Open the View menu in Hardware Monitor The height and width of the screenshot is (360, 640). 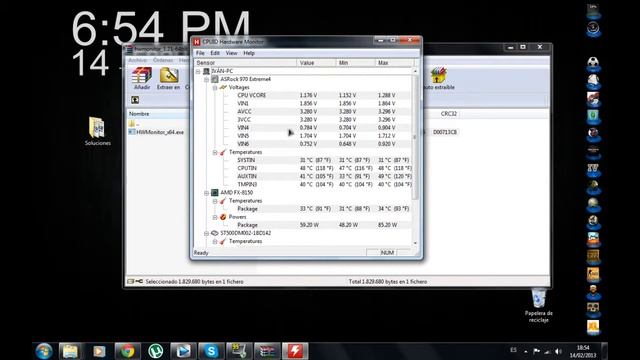231,53
